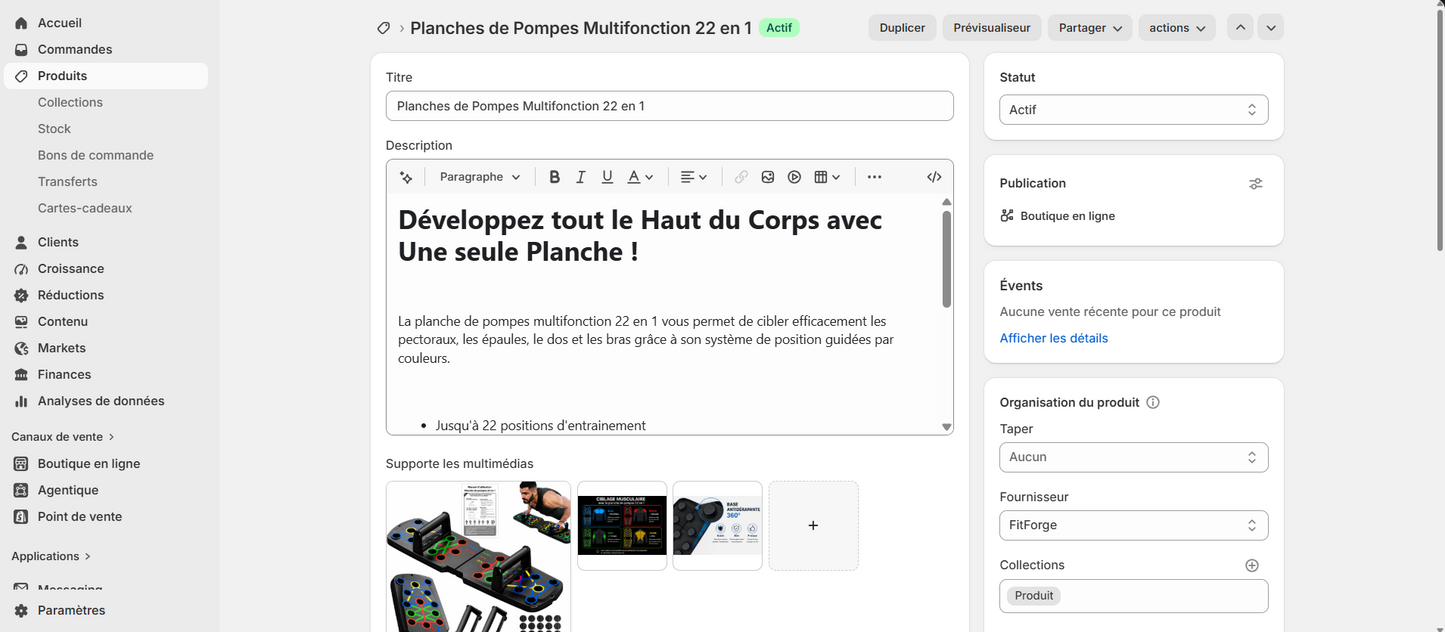Click the Markets globe icon
The image size is (1445, 632).
(x=21, y=348)
